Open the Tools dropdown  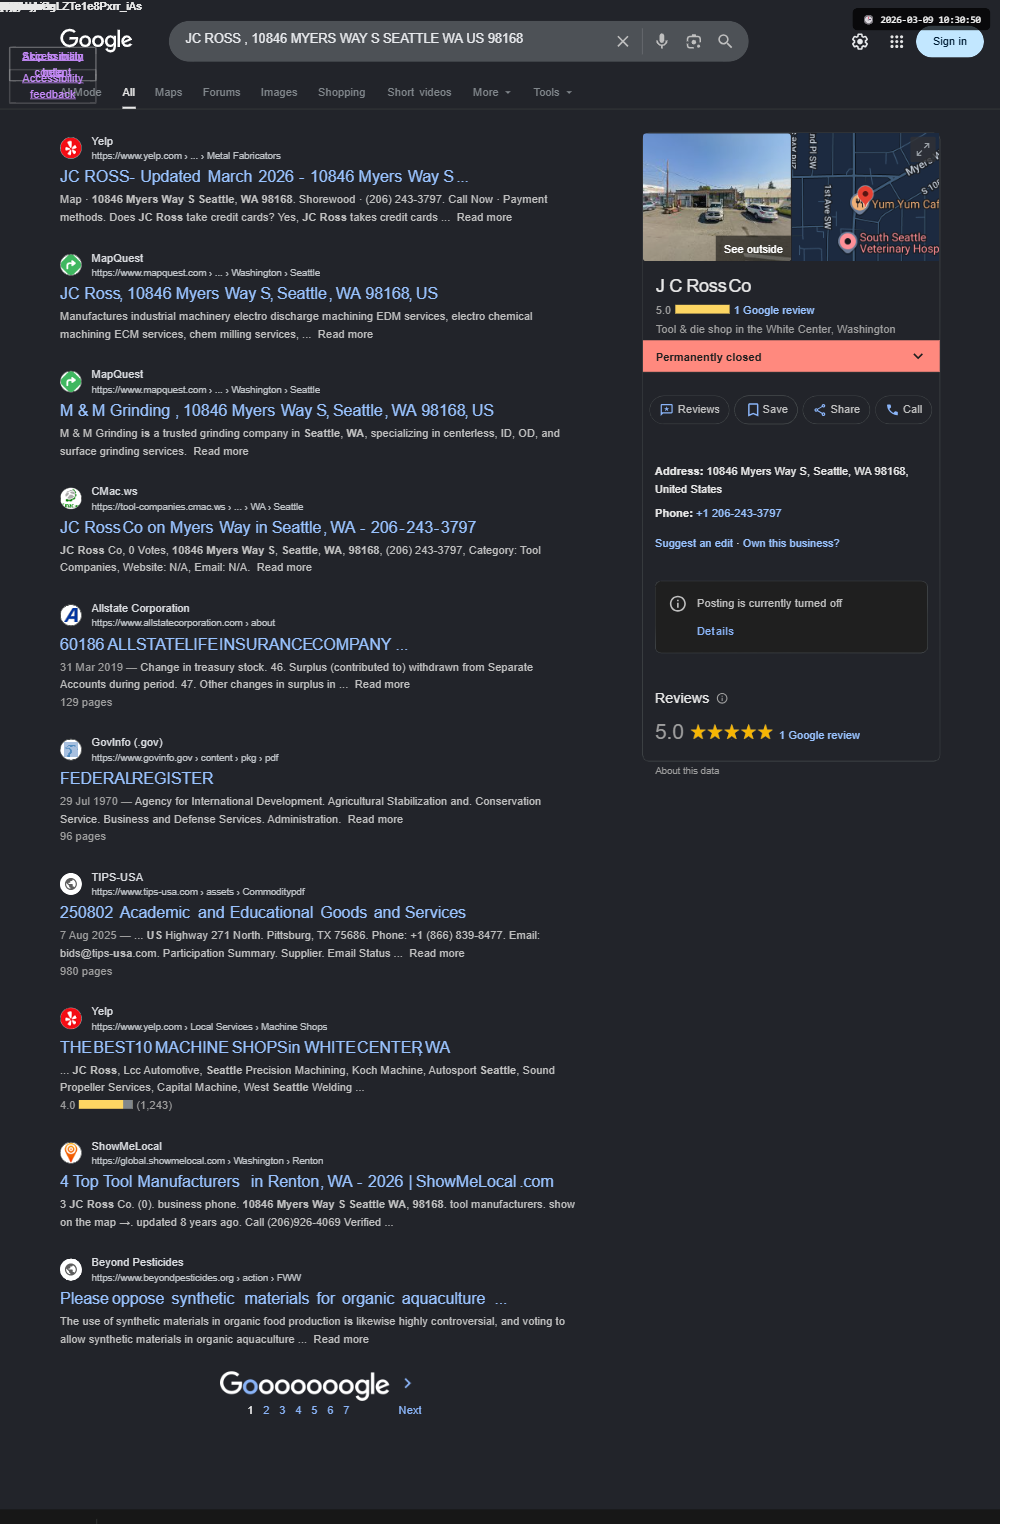click(552, 92)
